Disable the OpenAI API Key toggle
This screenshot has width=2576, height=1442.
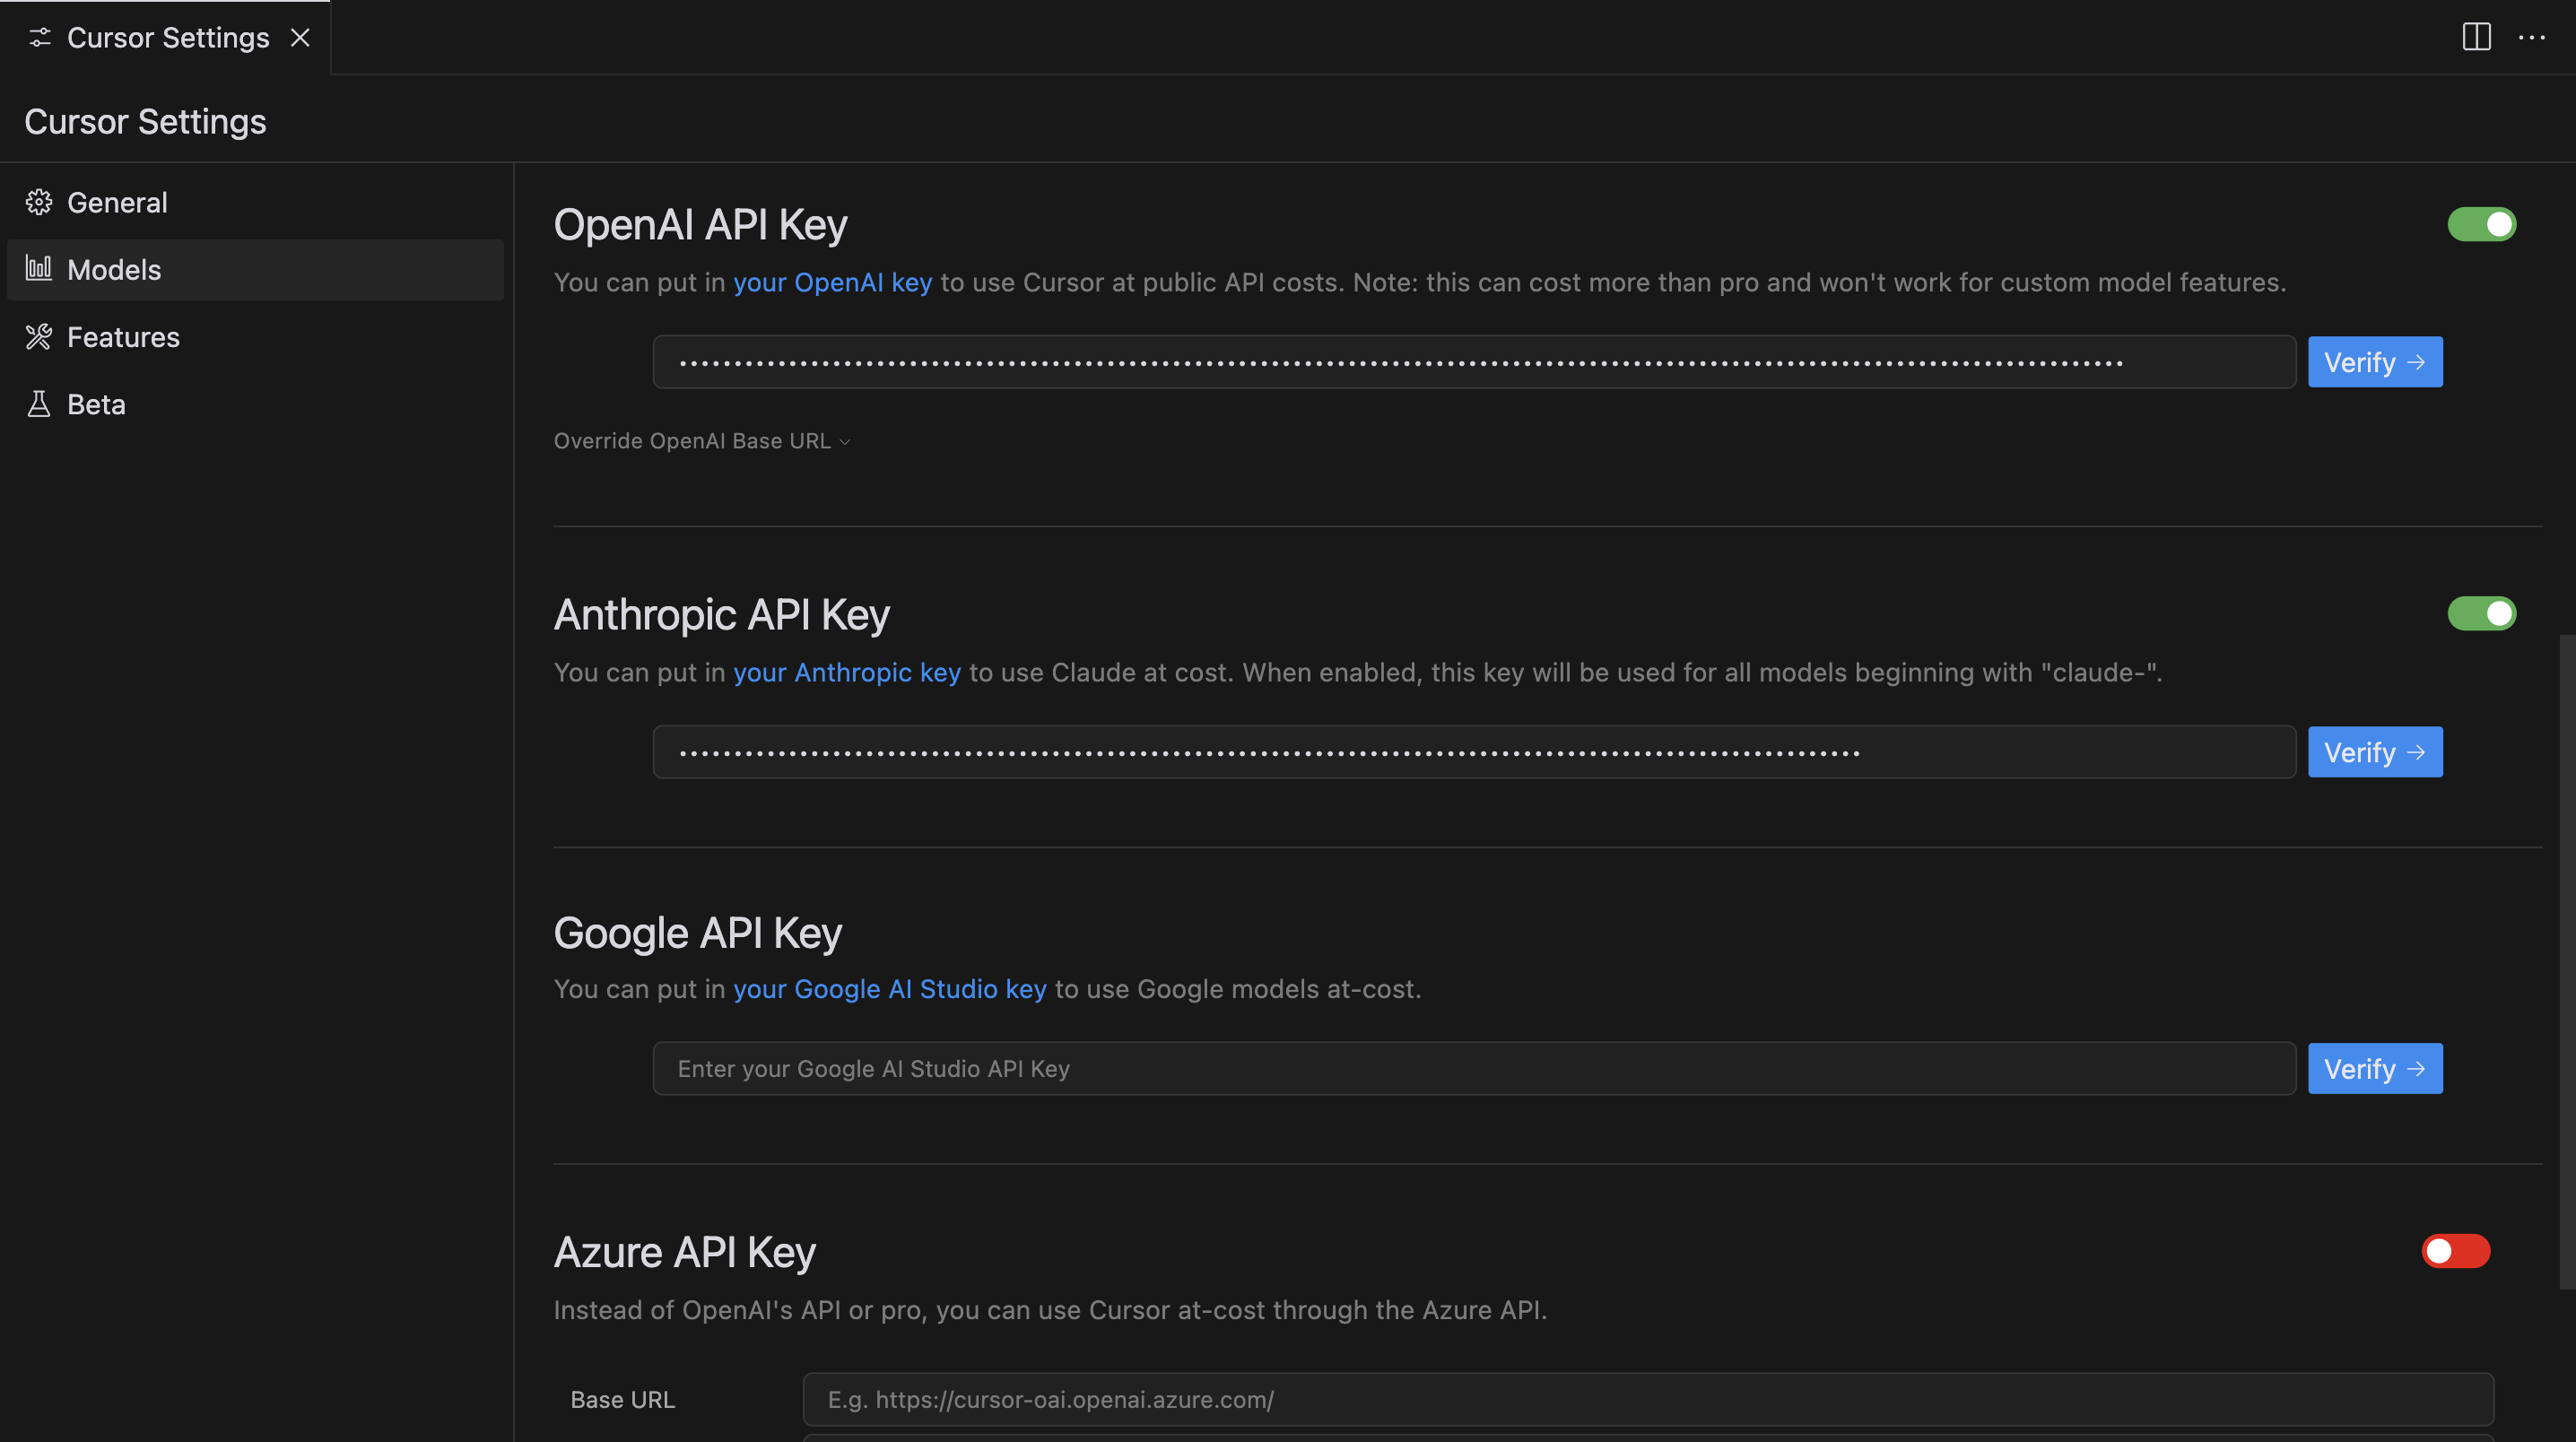click(2482, 224)
